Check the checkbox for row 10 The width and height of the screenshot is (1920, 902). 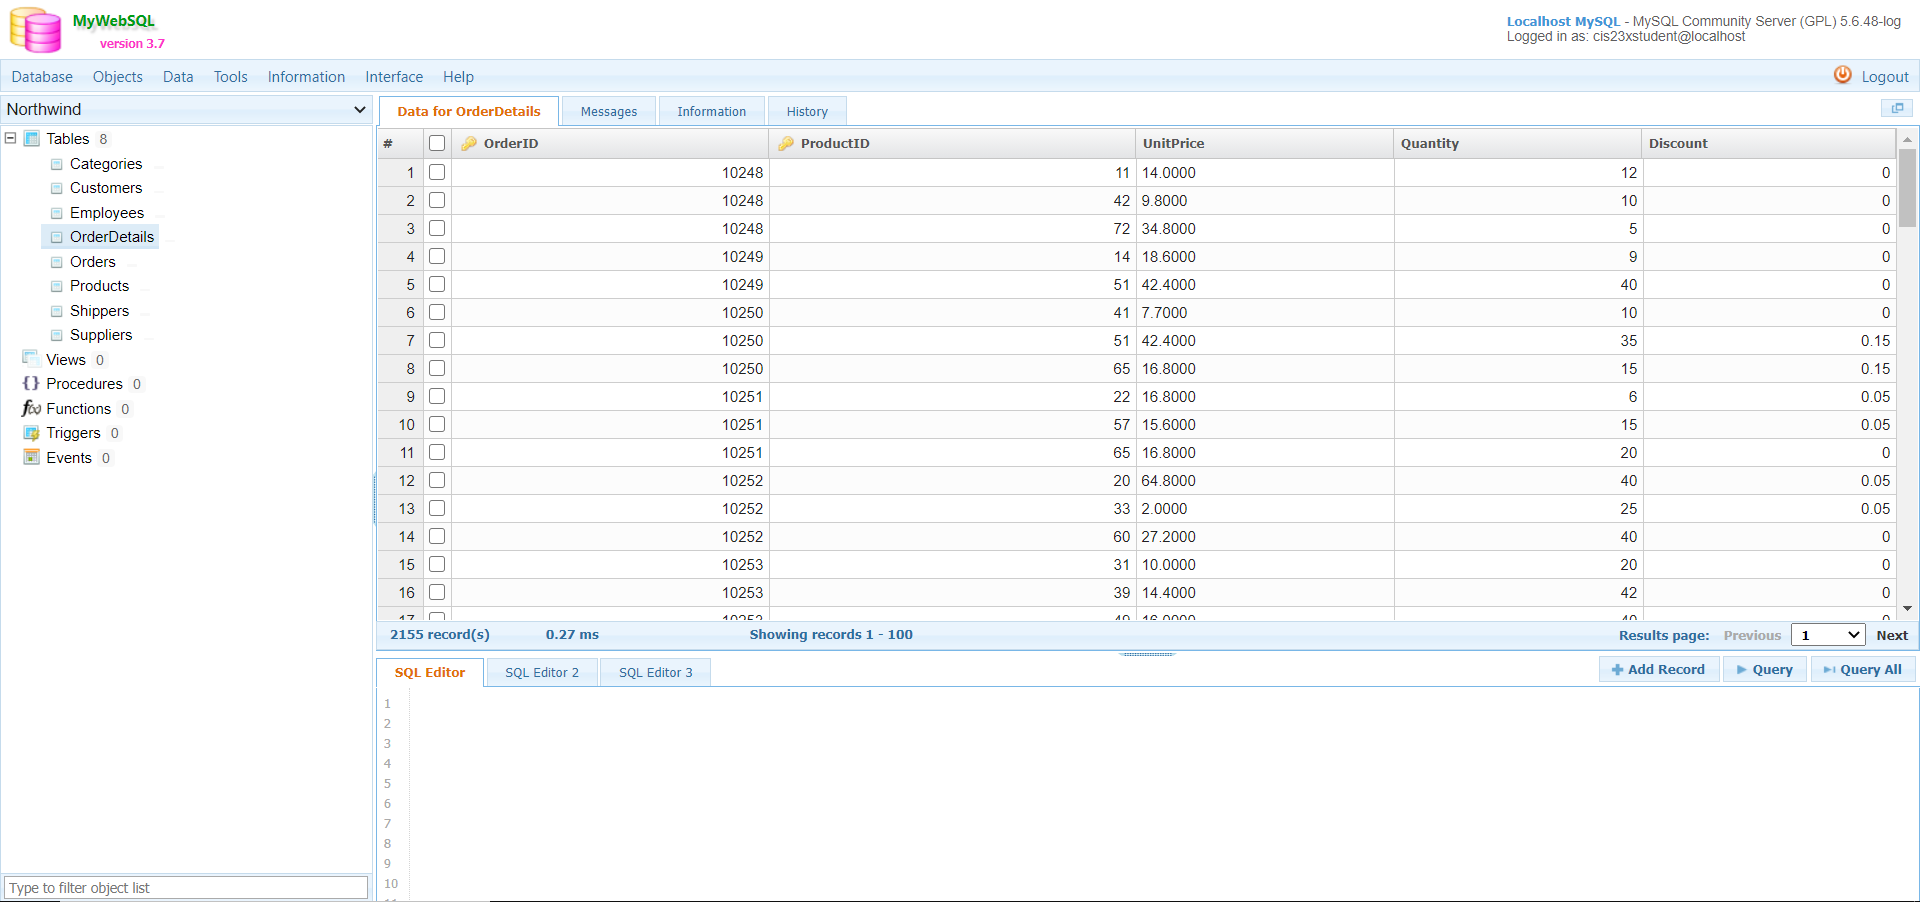click(x=437, y=424)
